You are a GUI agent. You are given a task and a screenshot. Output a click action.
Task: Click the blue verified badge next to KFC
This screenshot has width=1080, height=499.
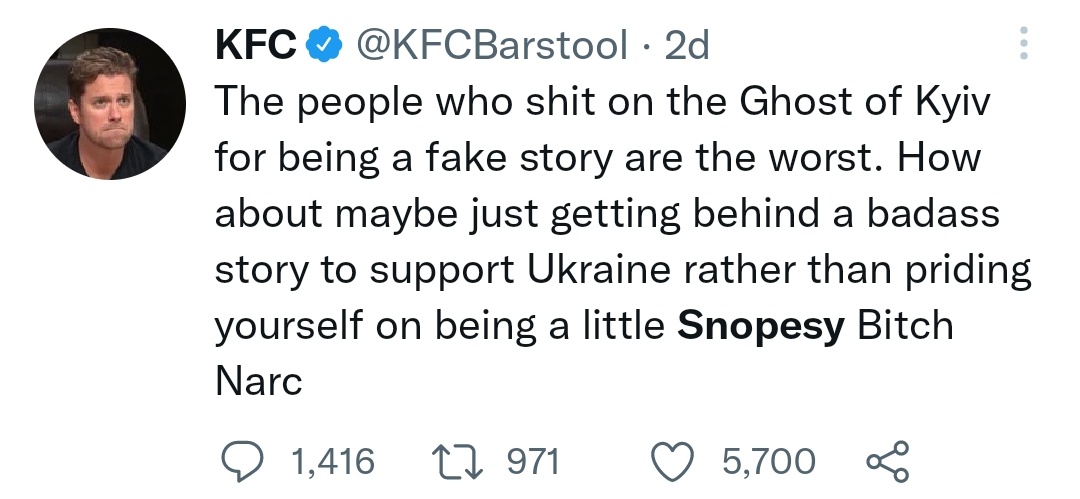point(320,46)
